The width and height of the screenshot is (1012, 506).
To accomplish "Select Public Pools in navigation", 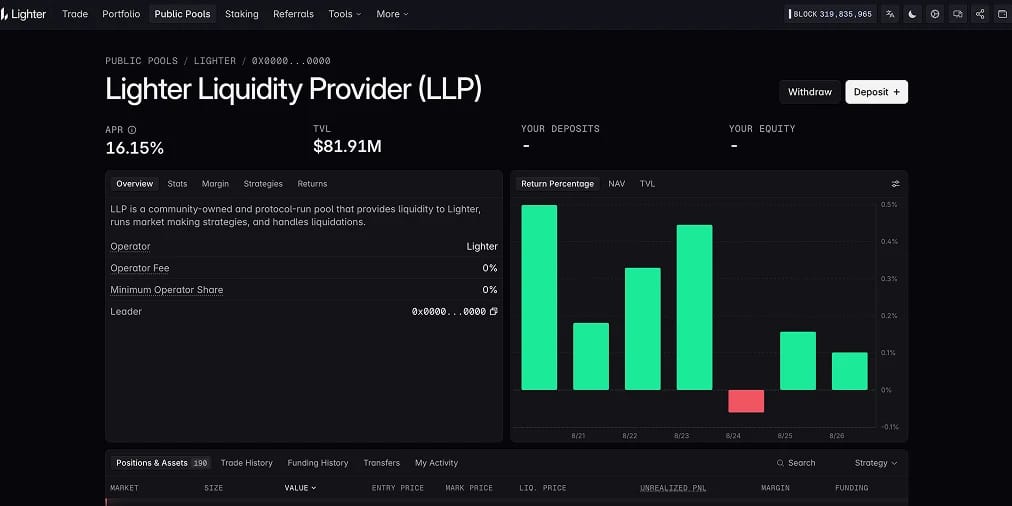I will click(183, 14).
